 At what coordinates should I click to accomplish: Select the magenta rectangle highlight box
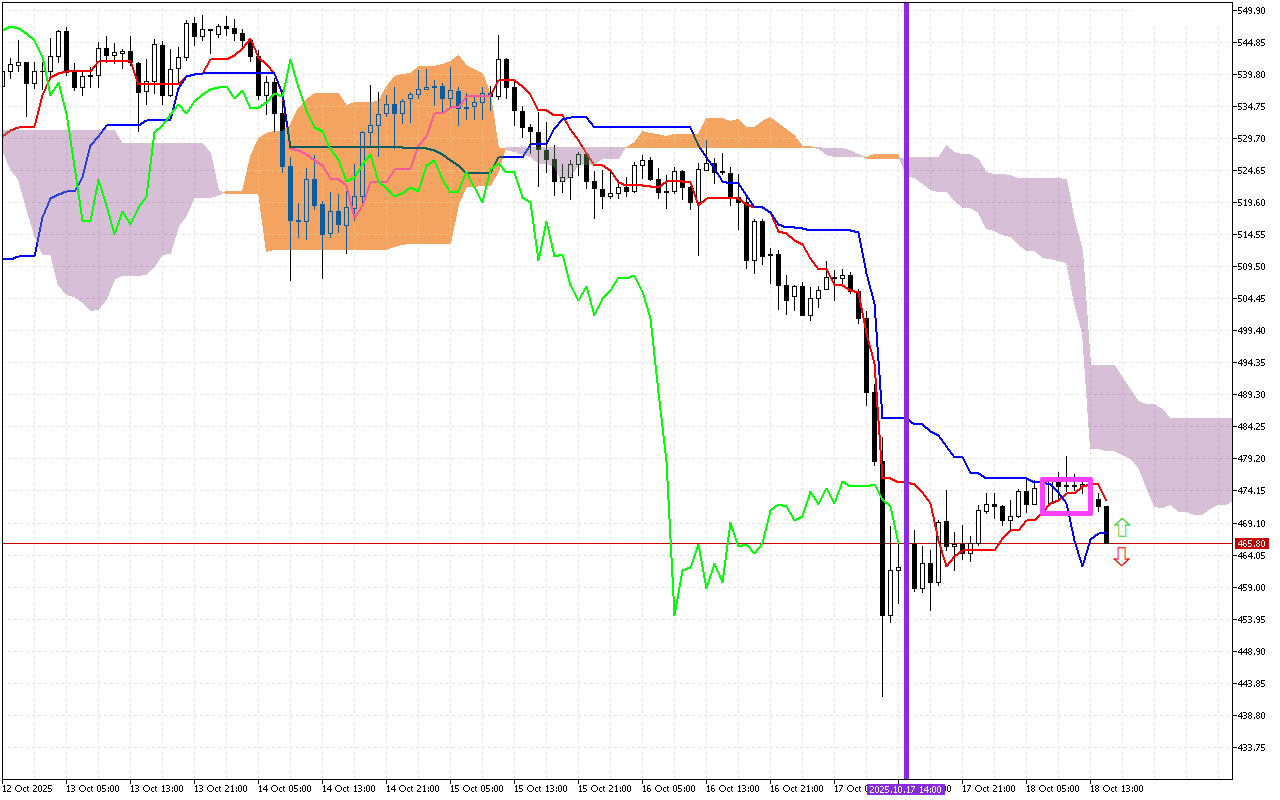pyautogui.click(x=1066, y=496)
